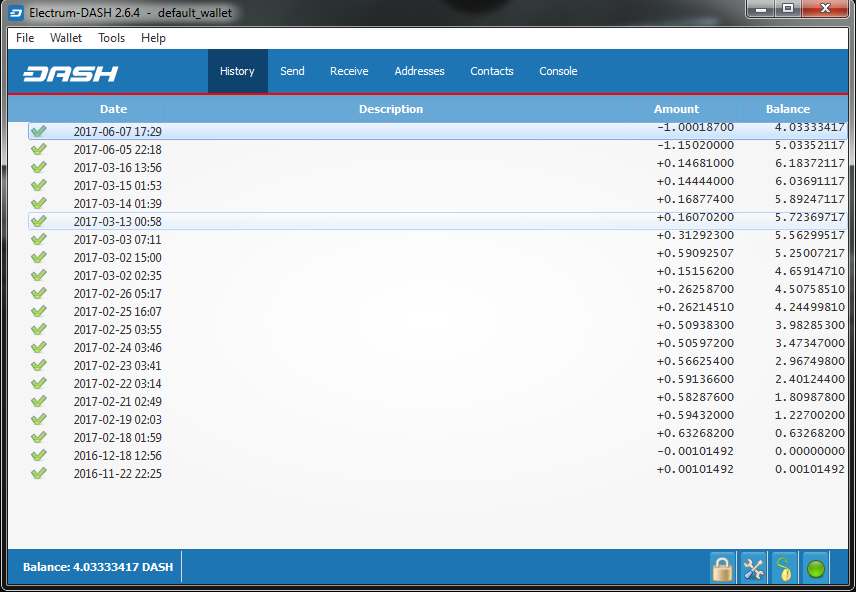Switch to the Contacts tab

[x=492, y=71]
